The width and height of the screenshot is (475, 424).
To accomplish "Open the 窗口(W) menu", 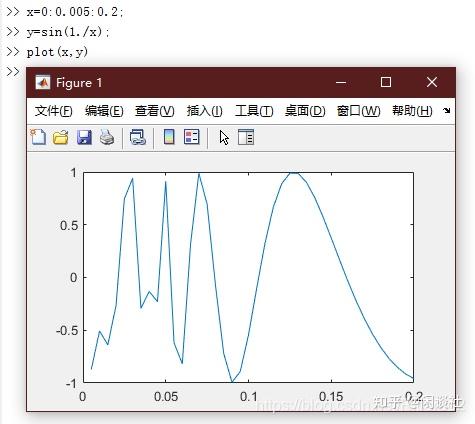I will point(358,111).
